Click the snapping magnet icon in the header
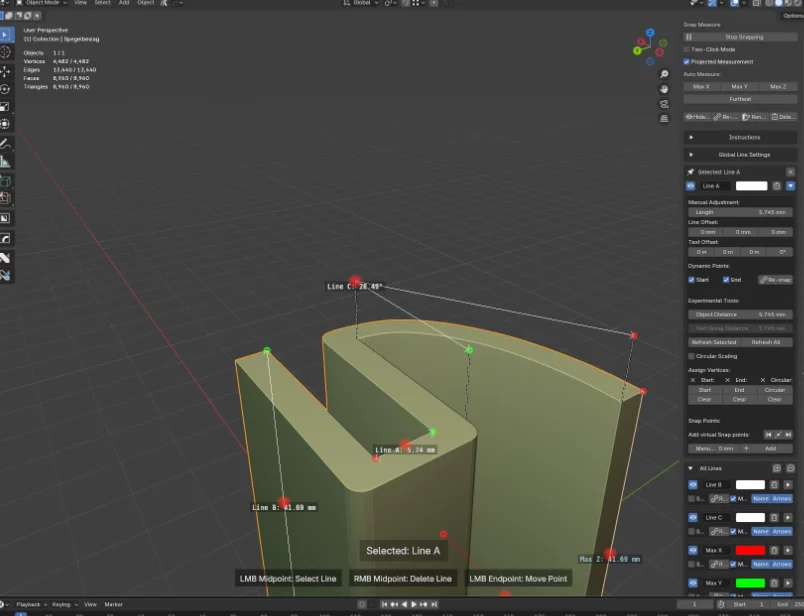 point(404,4)
